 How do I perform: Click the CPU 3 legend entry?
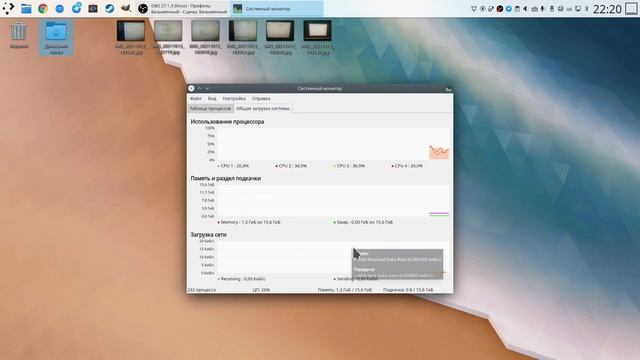tap(349, 166)
